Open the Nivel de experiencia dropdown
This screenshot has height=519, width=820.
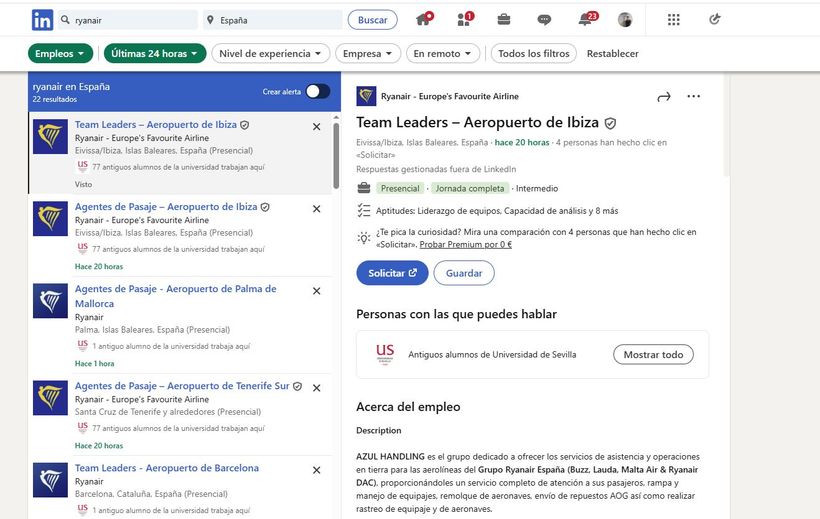click(270, 53)
